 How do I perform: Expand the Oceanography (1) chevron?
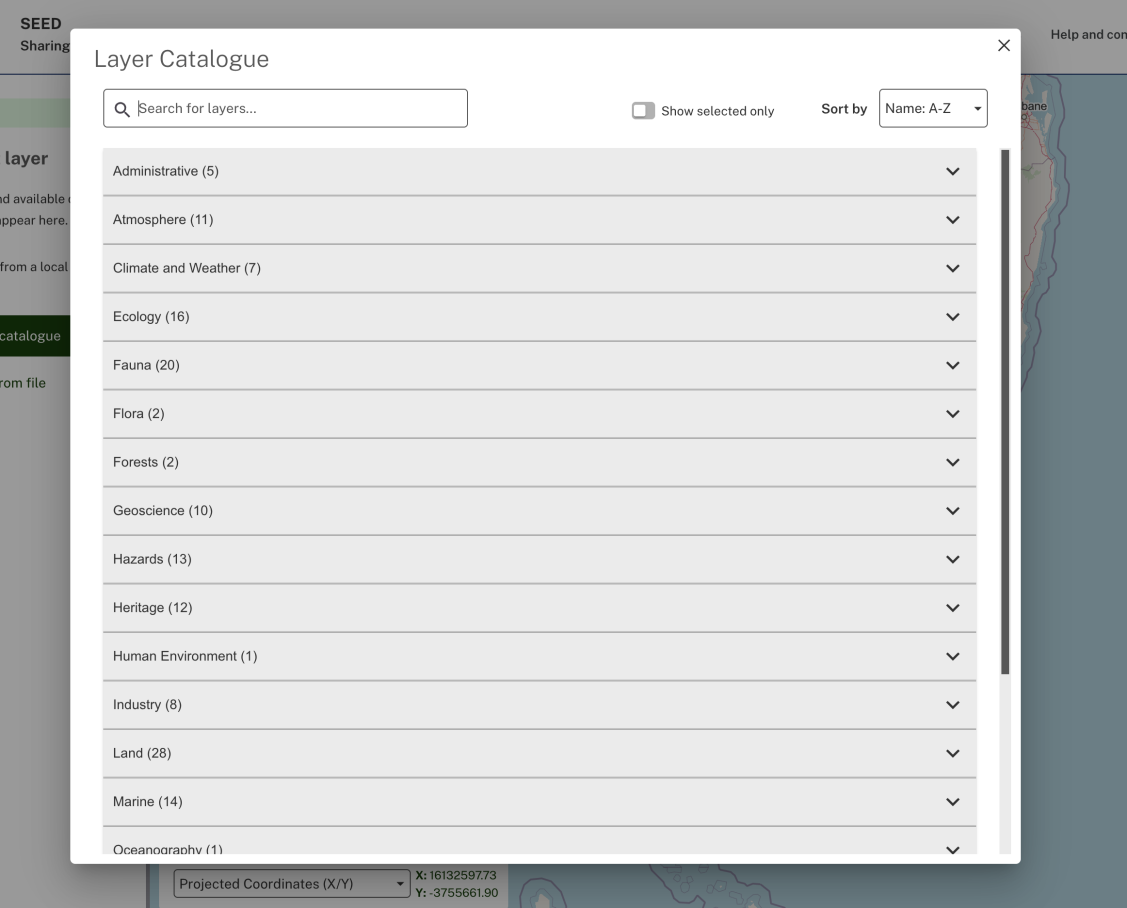point(952,850)
